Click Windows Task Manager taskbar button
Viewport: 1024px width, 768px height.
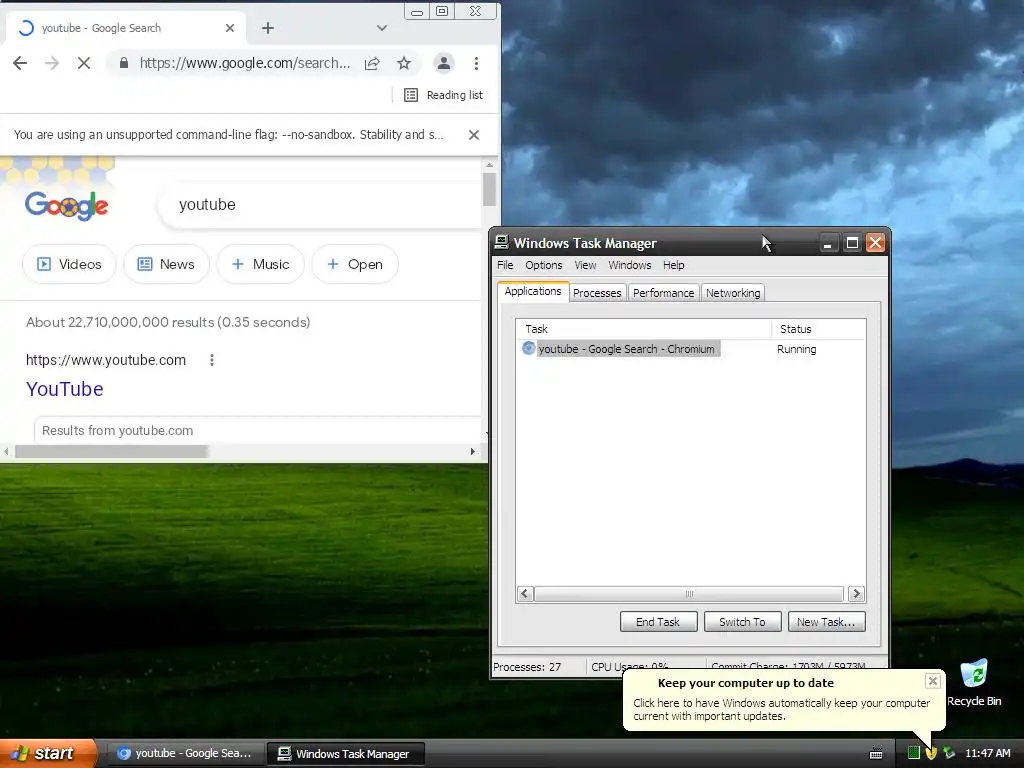pos(346,754)
